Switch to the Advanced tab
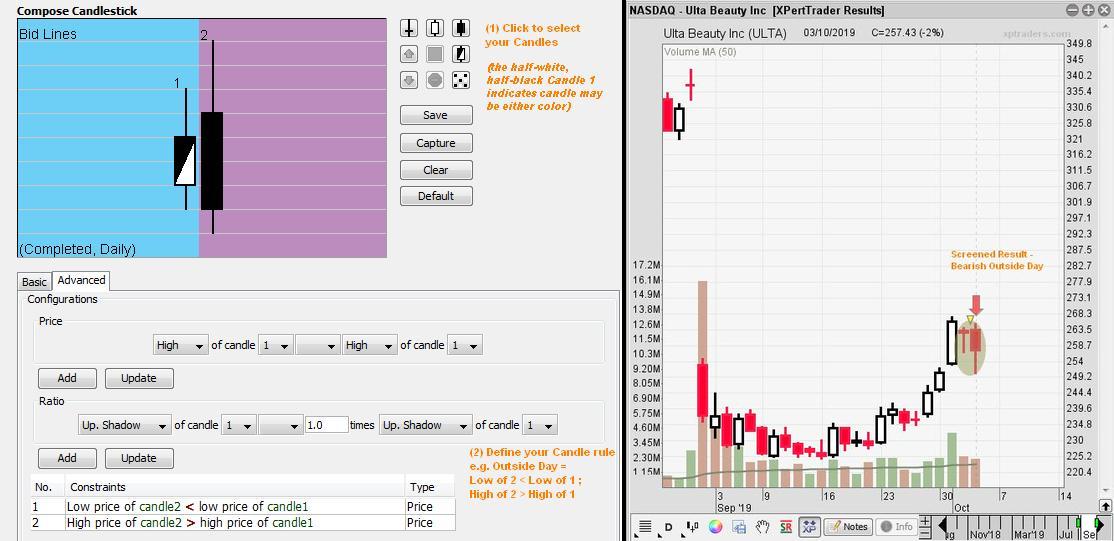Image resolution: width=1114 pixels, height=541 pixels. 82,280
